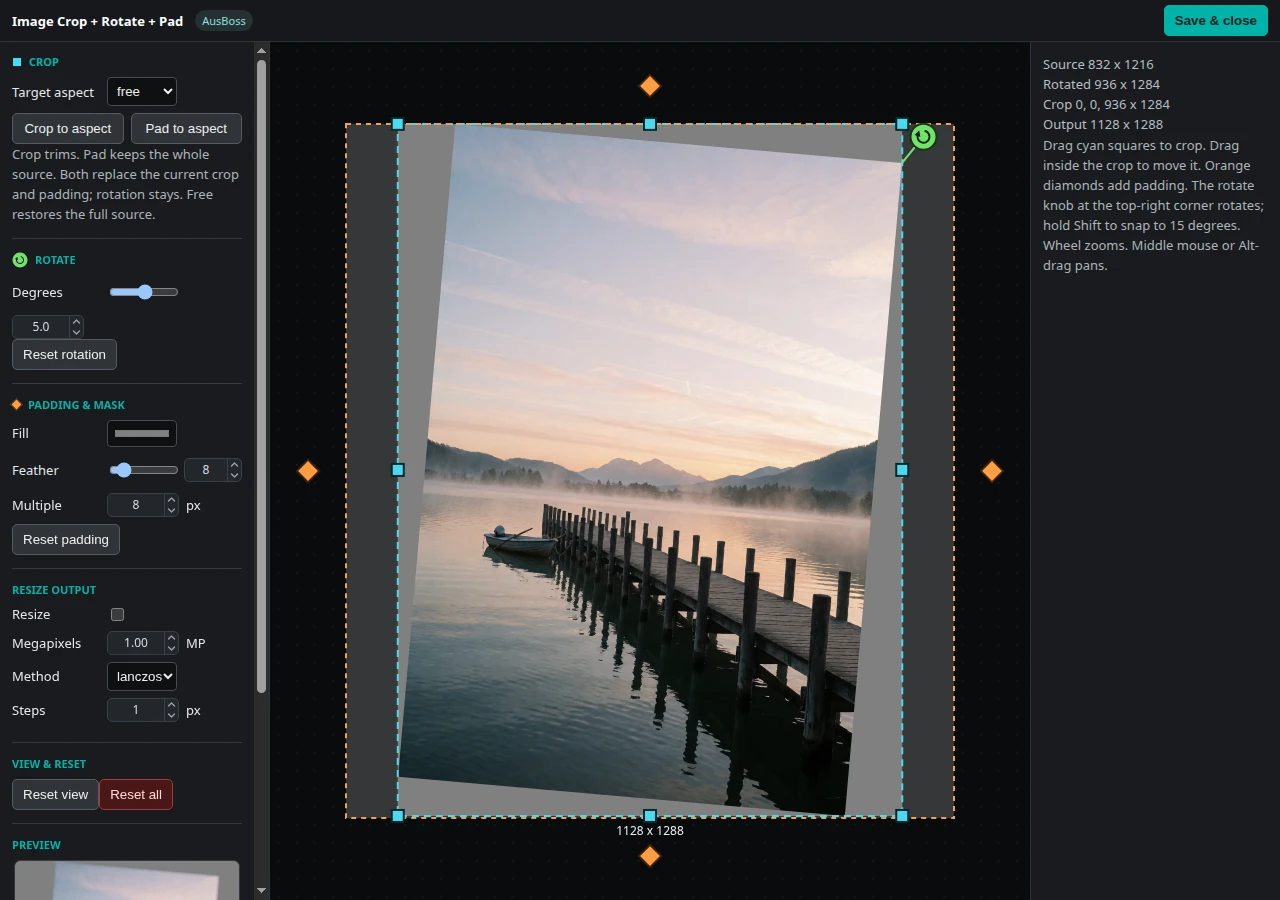
Task: Click the top orange padding diamond
Action: click(x=650, y=86)
